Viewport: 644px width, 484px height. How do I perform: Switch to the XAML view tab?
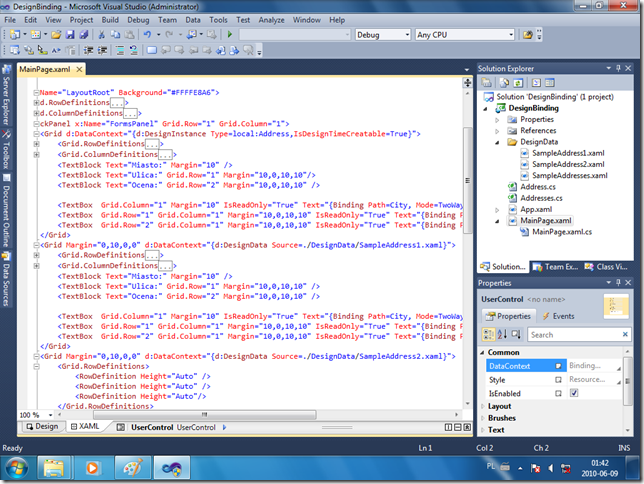[x=85, y=426]
